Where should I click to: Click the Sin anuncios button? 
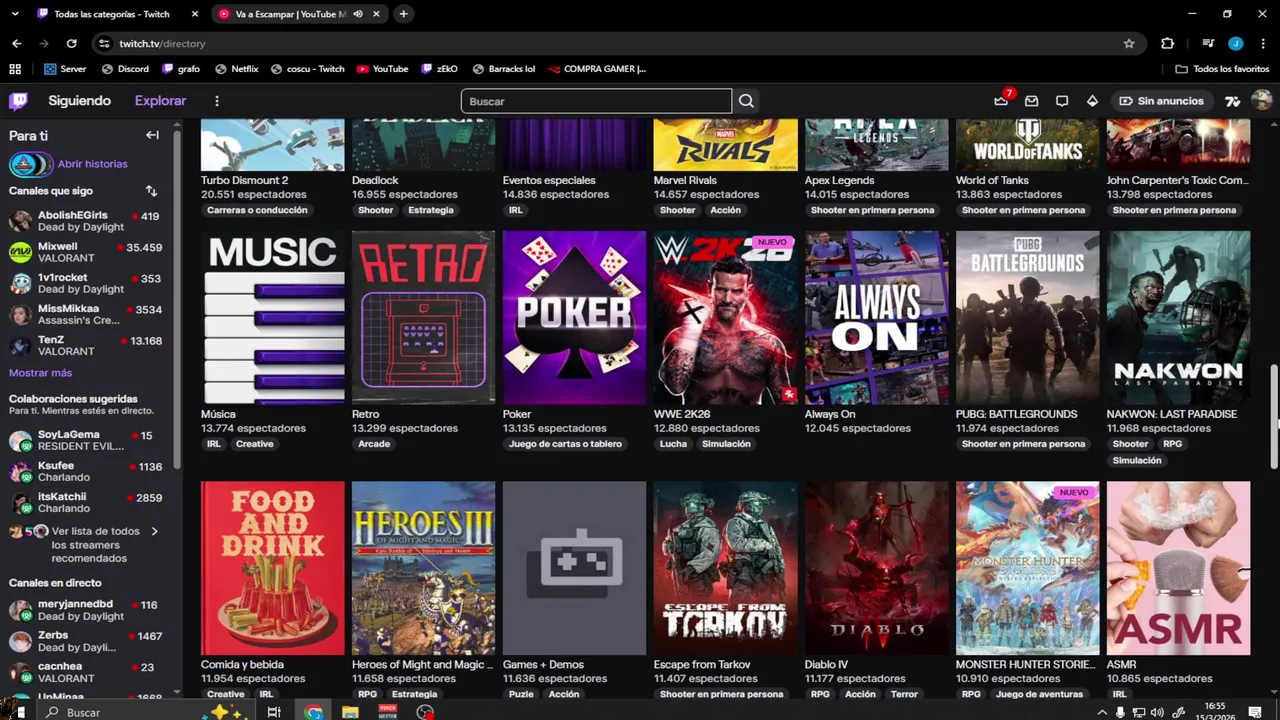(x=1161, y=101)
